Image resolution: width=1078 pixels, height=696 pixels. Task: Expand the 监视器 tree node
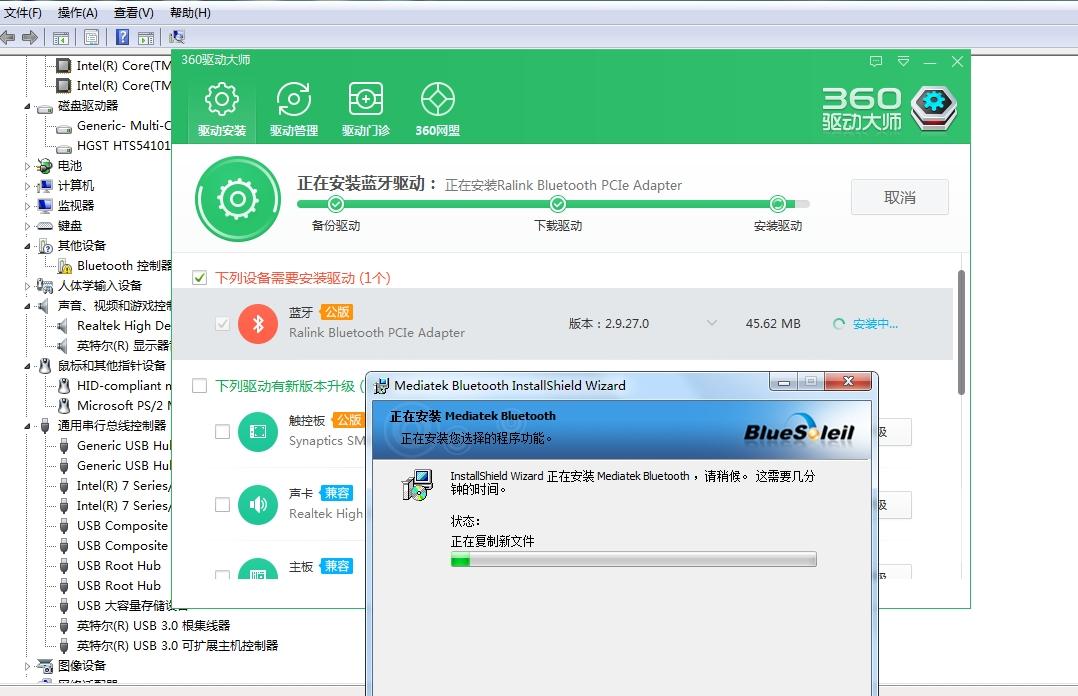28,206
